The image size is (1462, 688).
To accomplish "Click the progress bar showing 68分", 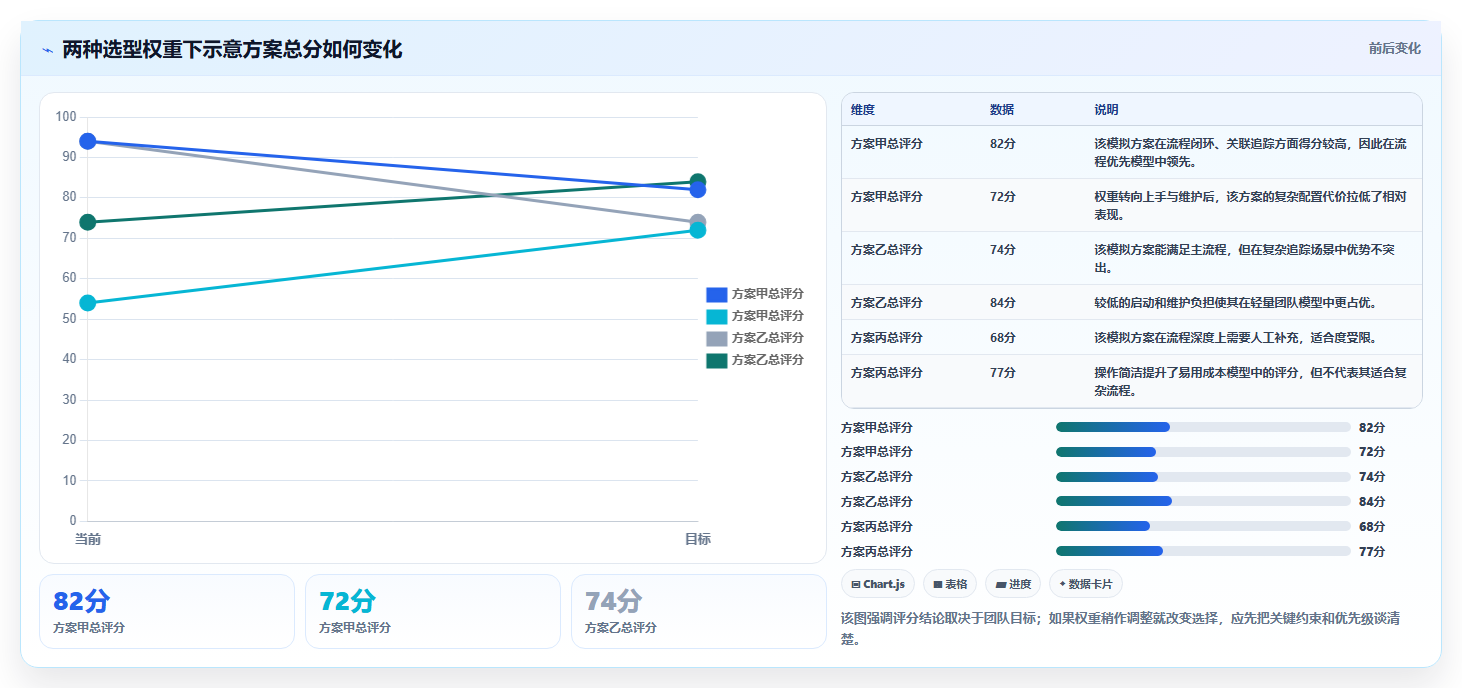I will (x=1203, y=527).
